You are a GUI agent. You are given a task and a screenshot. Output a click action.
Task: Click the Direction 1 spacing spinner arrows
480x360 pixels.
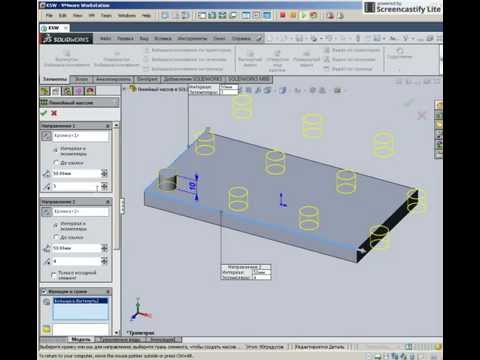(x=104, y=173)
